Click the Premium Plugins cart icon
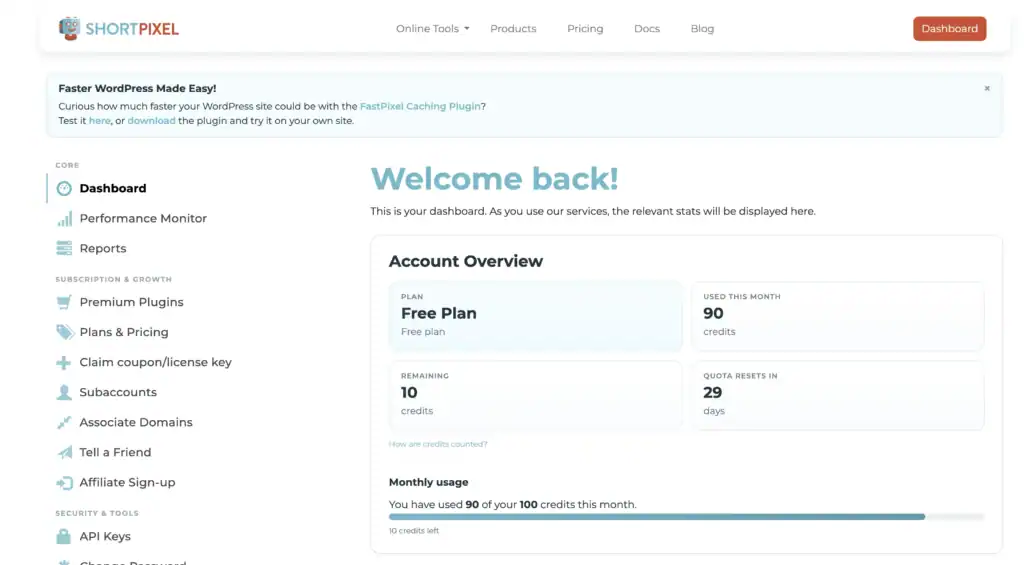The image size is (1024, 565). (x=64, y=302)
